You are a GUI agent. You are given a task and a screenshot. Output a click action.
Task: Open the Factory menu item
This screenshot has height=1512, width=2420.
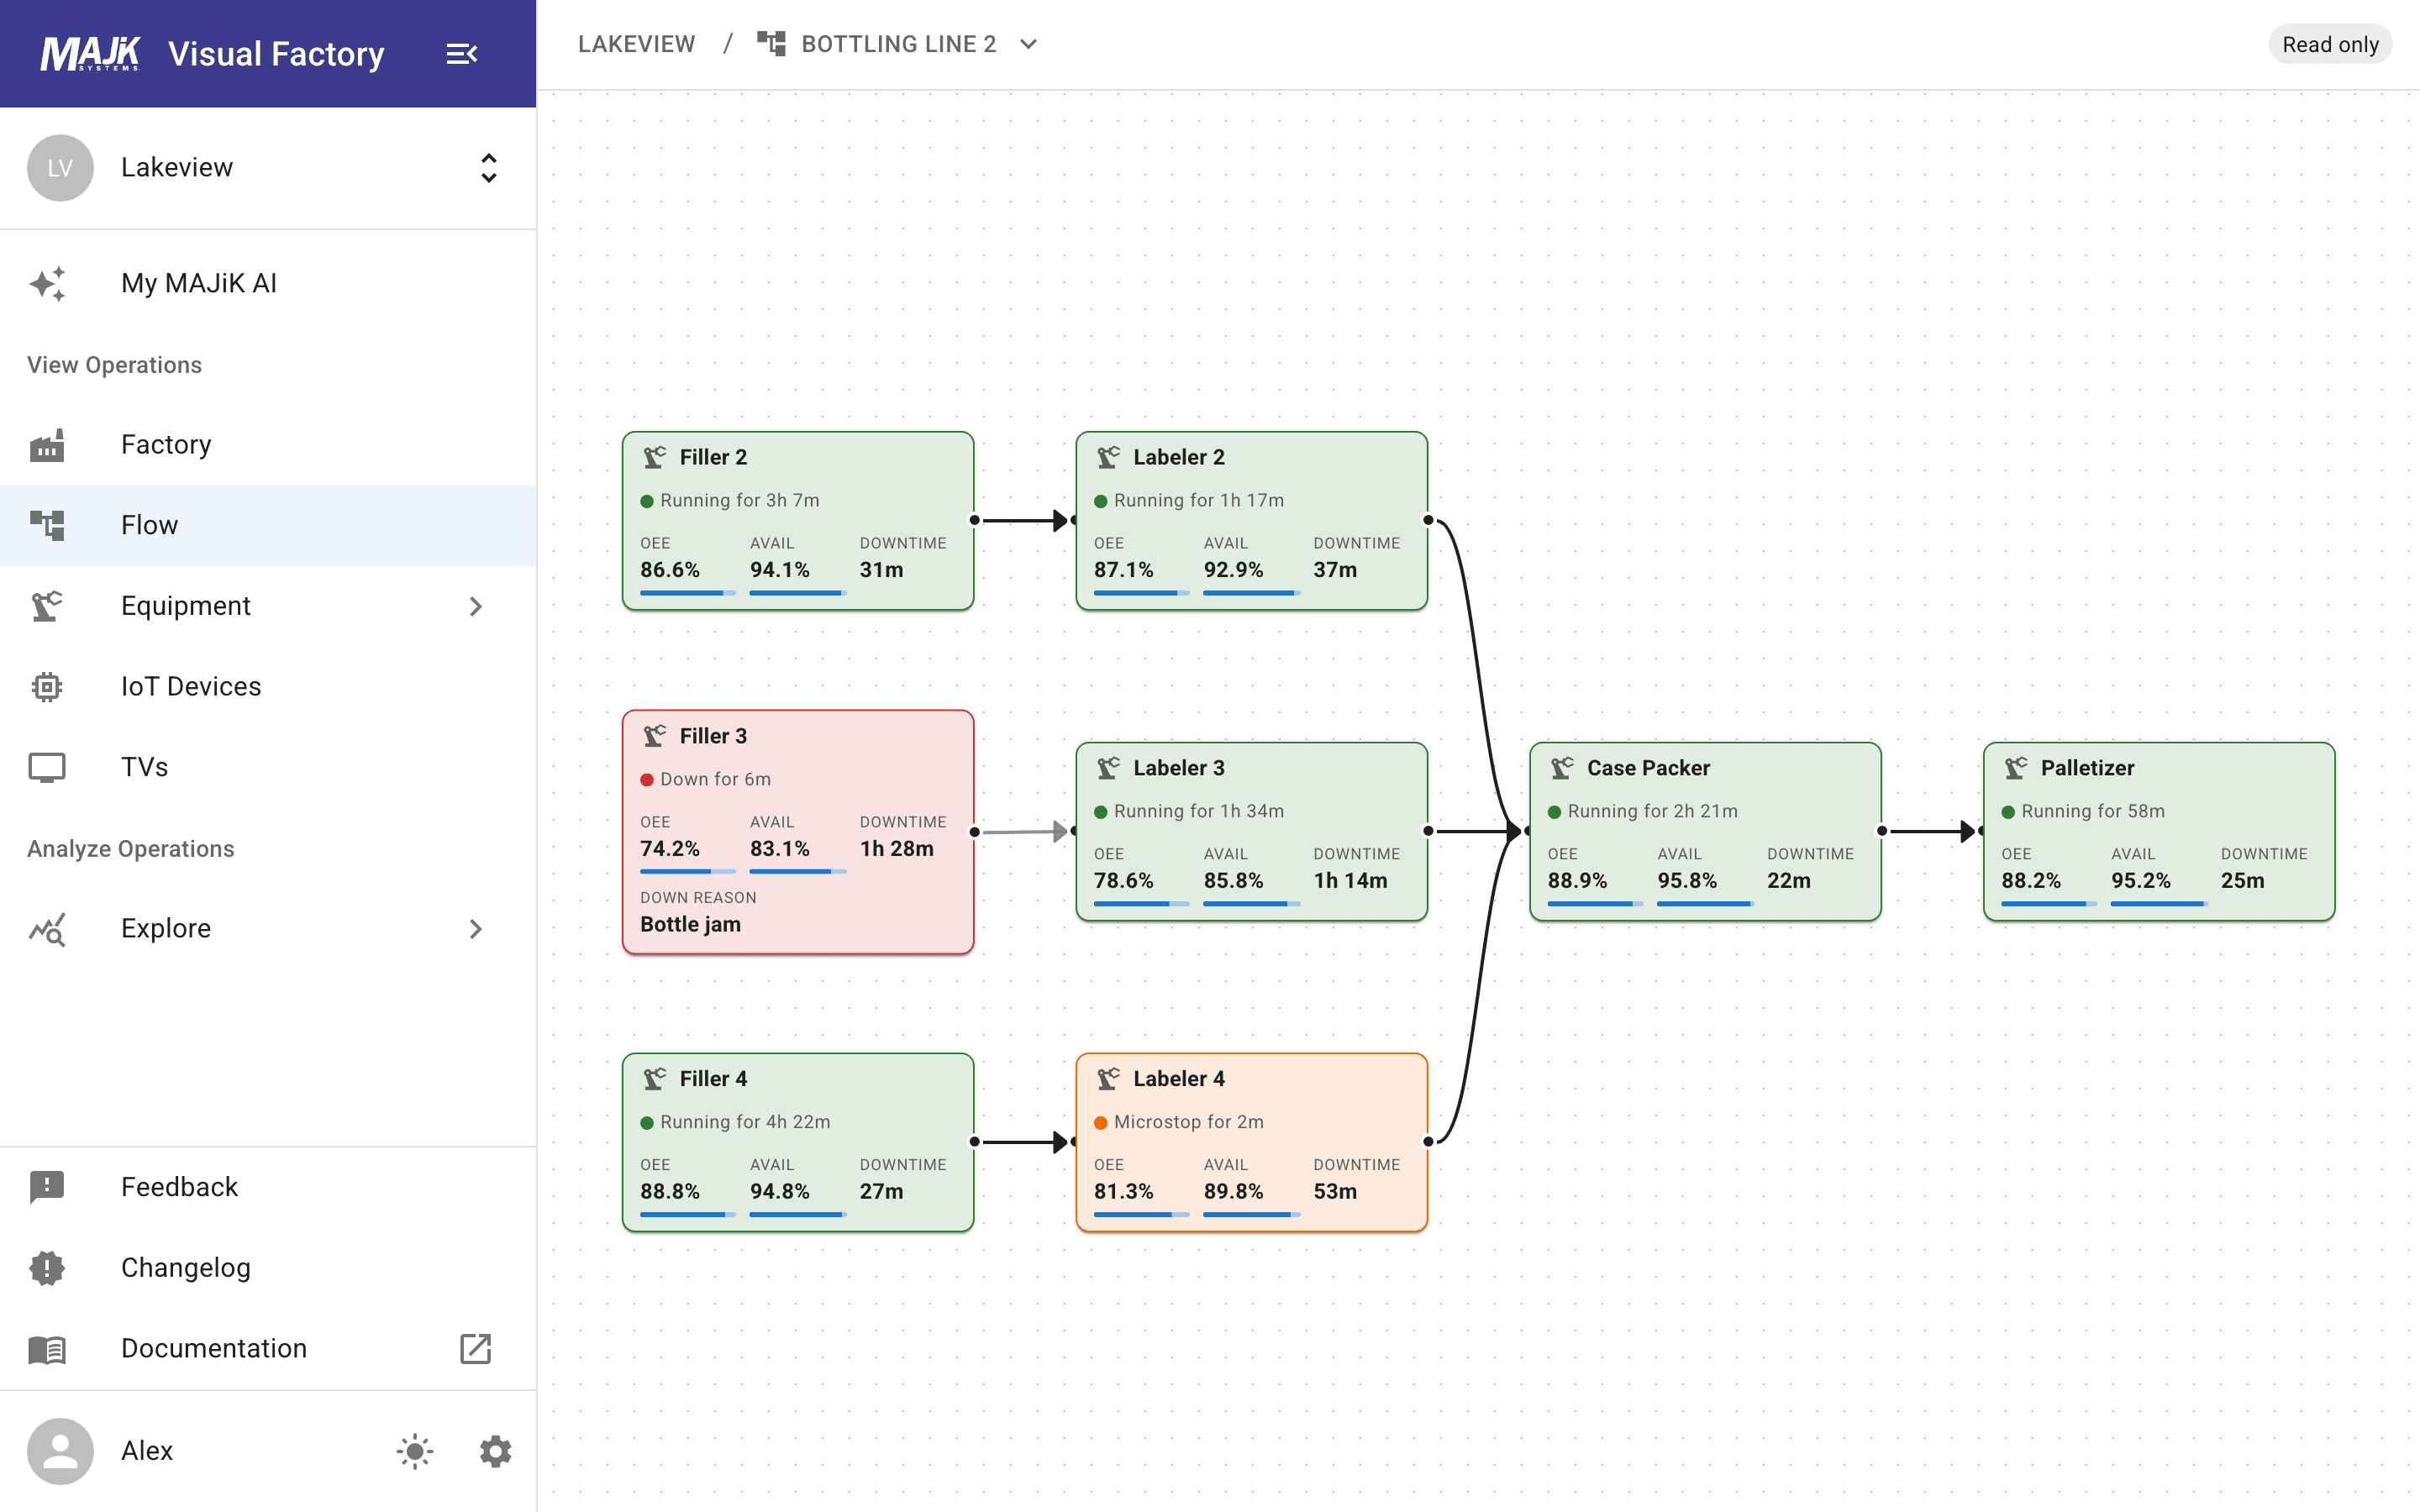pyautogui.click(x=268, y=445)
